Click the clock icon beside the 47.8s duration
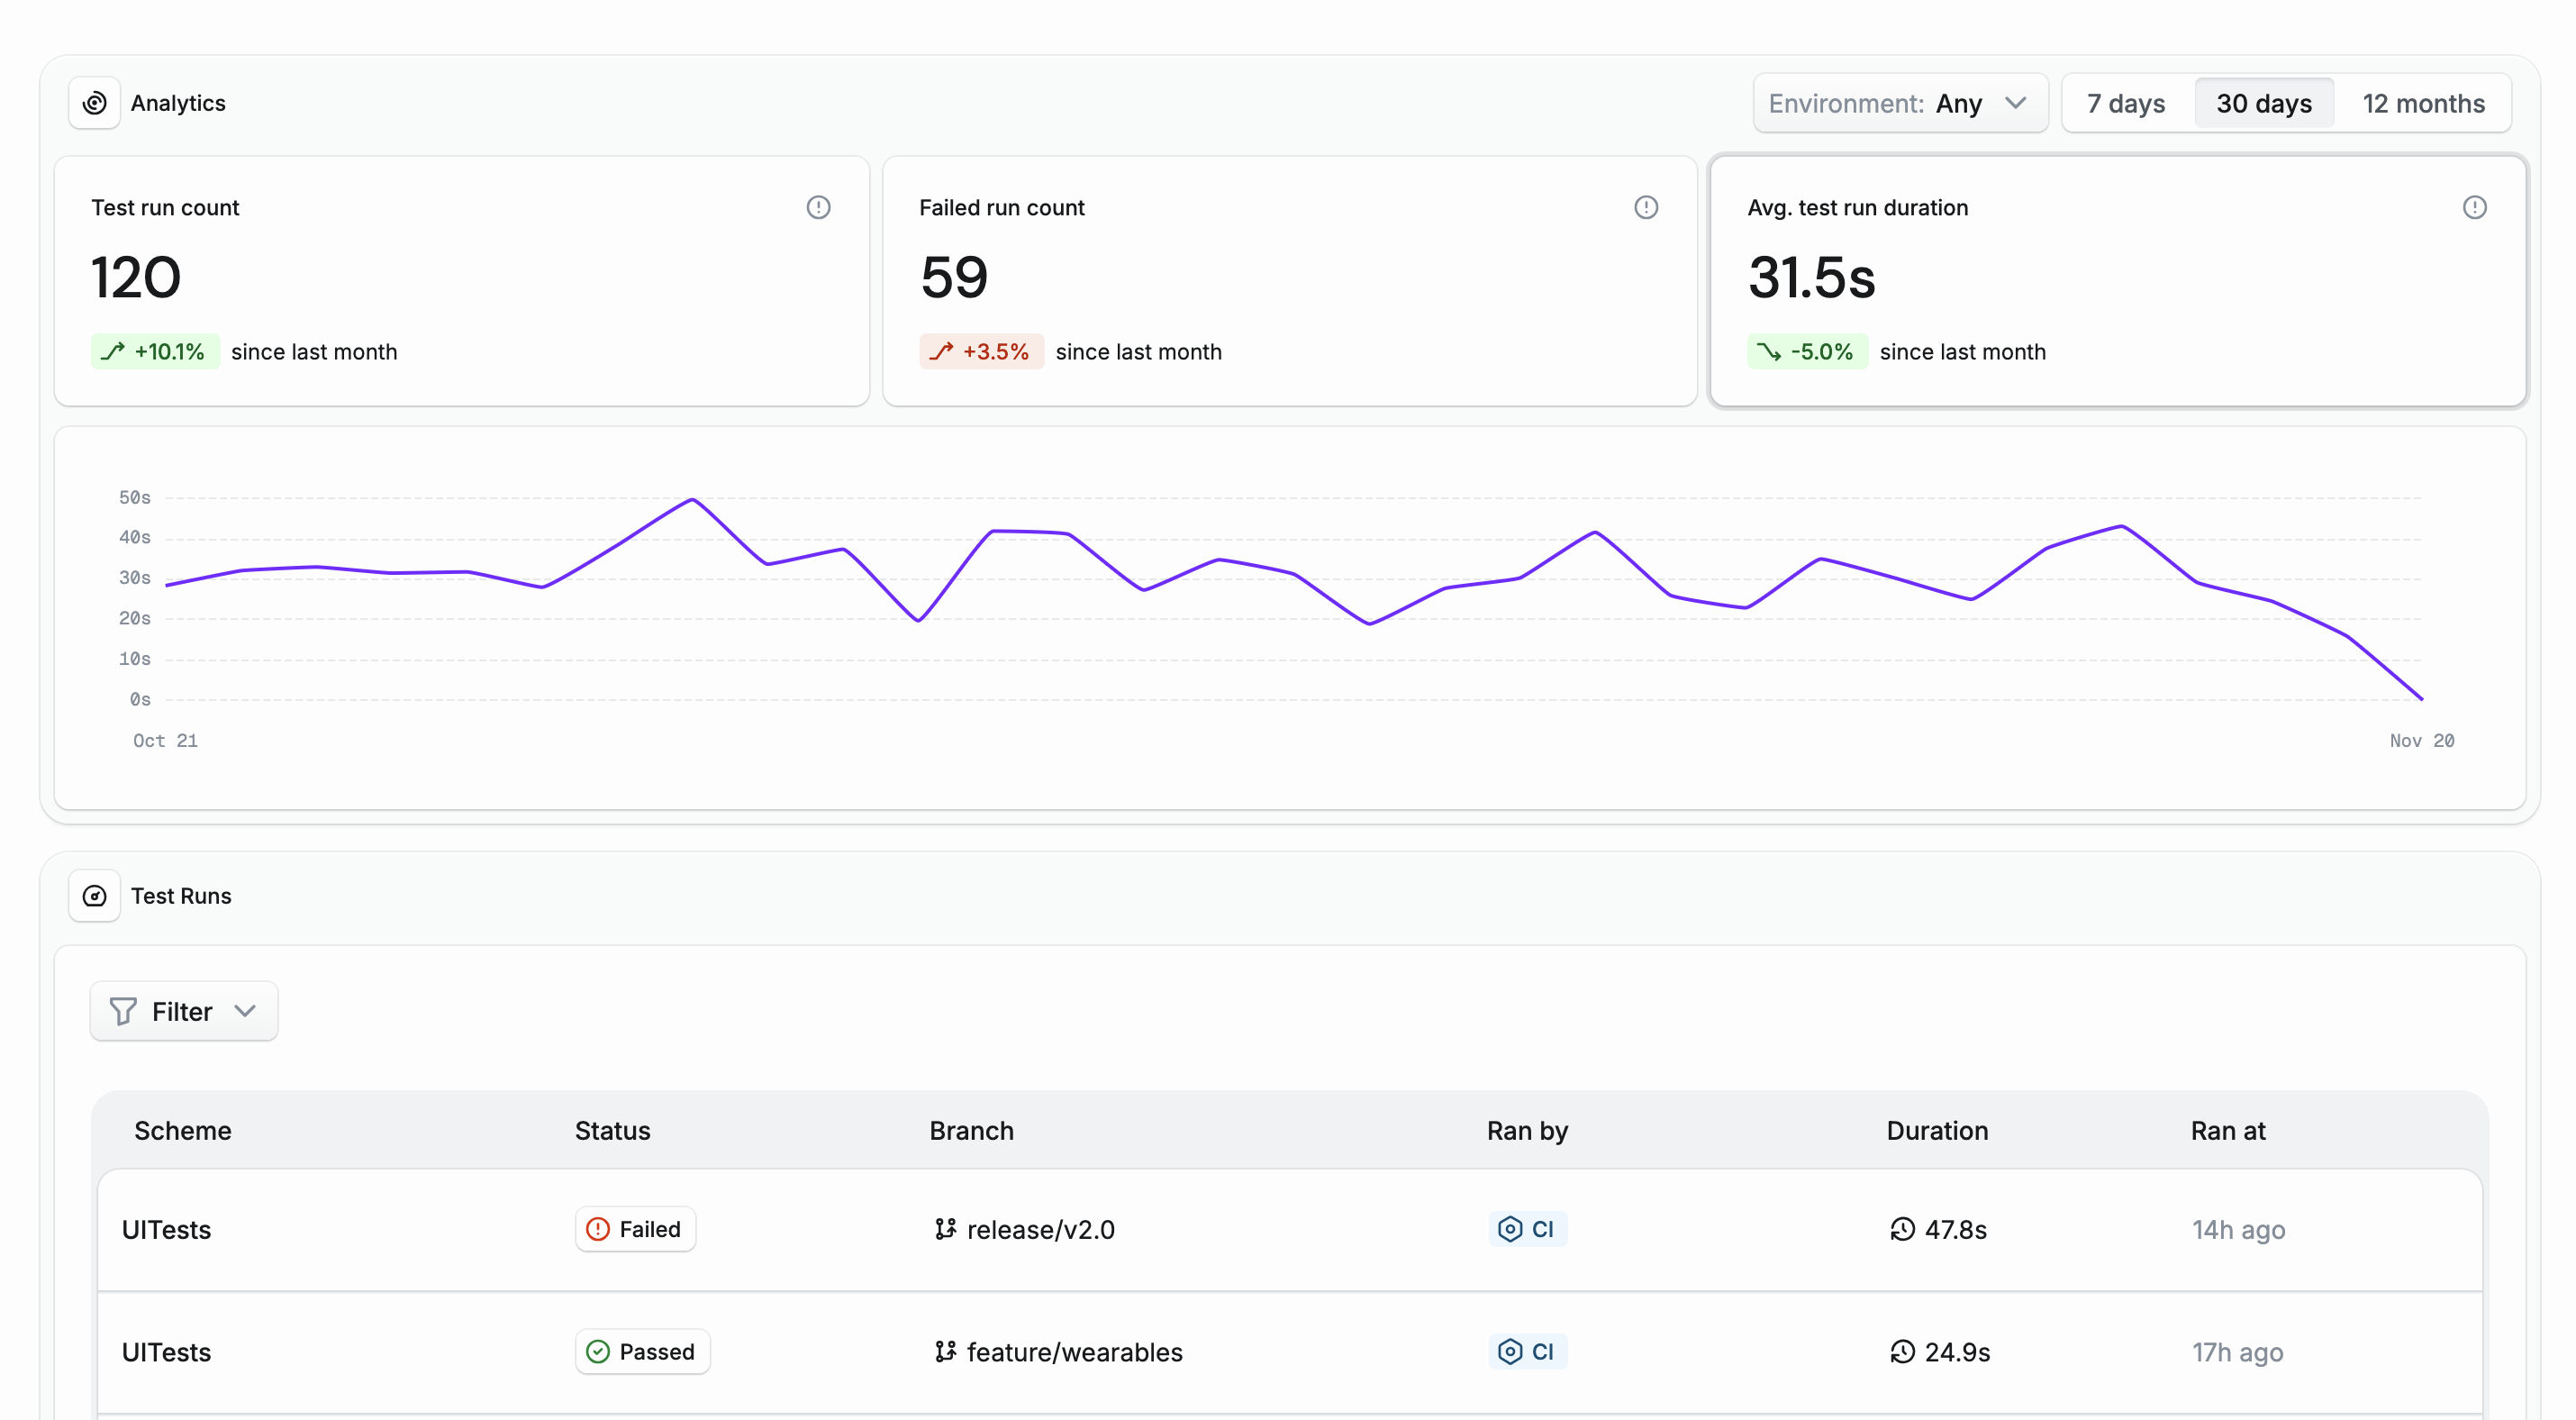Viewport: 2576px width, 1420px height. (x=1902, y=1229)
